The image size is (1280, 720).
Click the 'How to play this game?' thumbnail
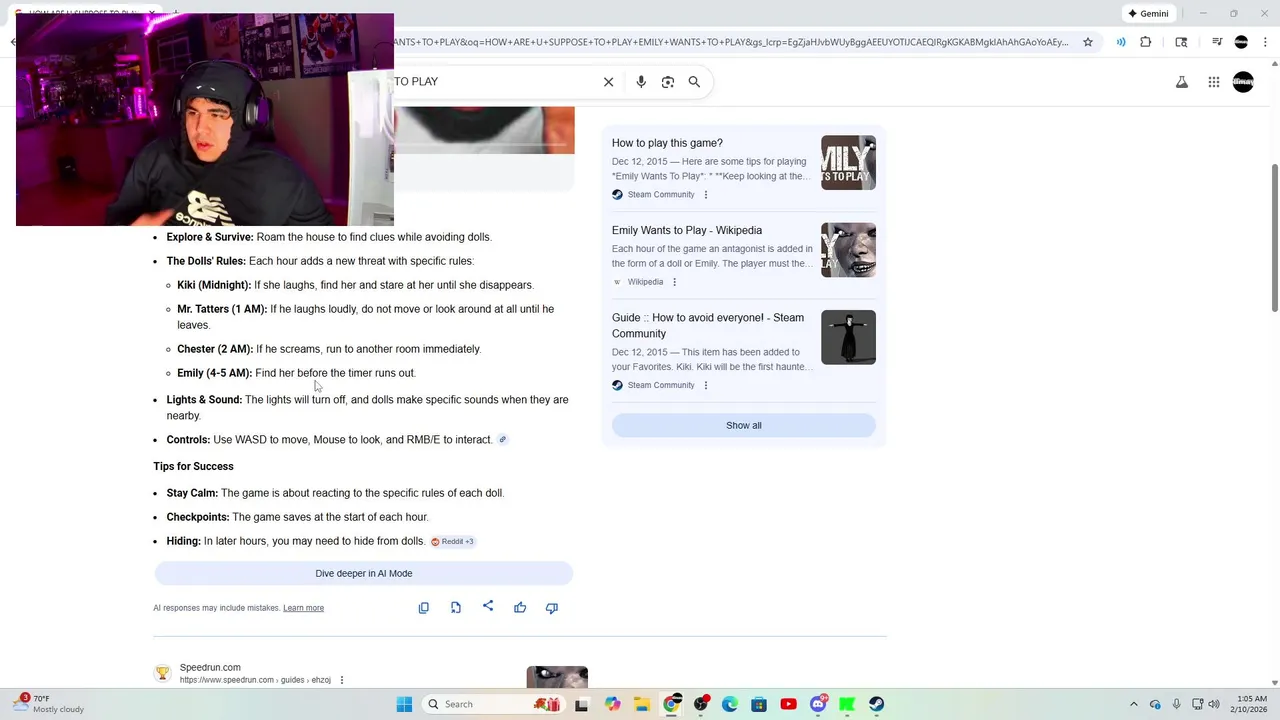coord(848,162)
